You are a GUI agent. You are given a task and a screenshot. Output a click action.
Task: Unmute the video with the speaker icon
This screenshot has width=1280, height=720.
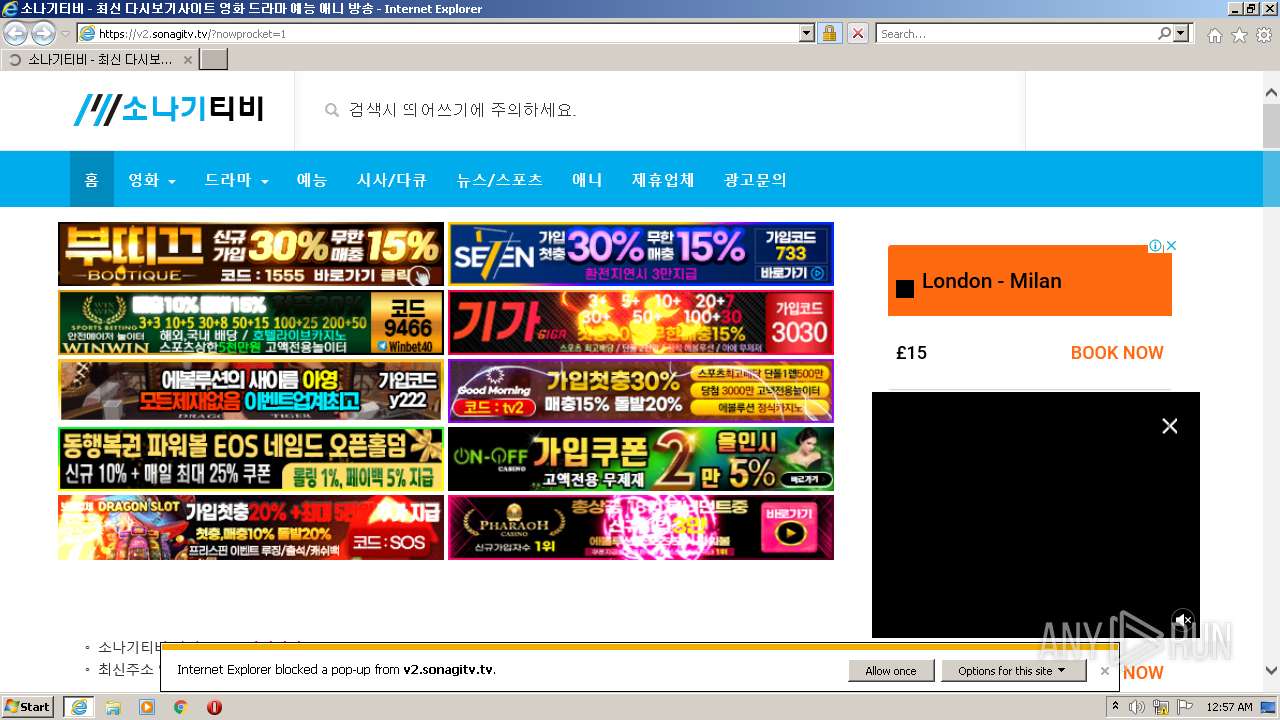pyautogui.click(x=1183, y=620)
